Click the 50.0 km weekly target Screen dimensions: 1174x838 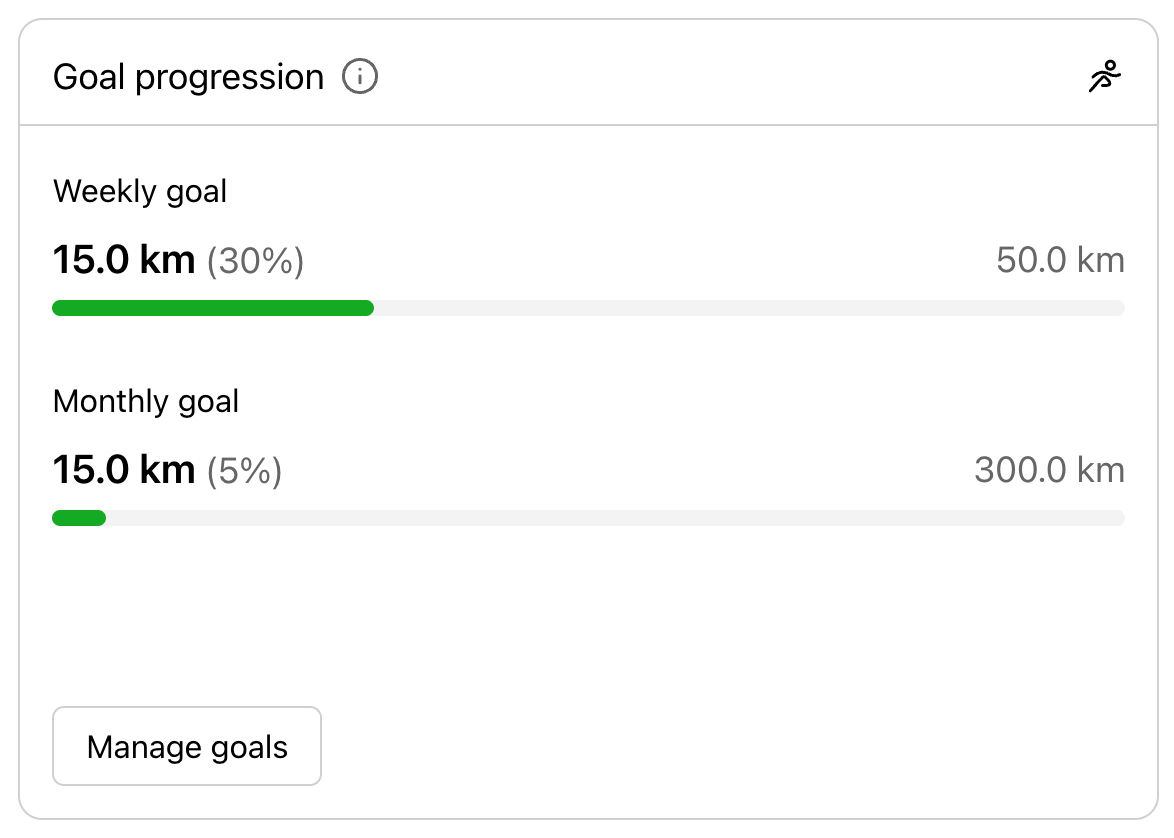(x=1060, y=262)
